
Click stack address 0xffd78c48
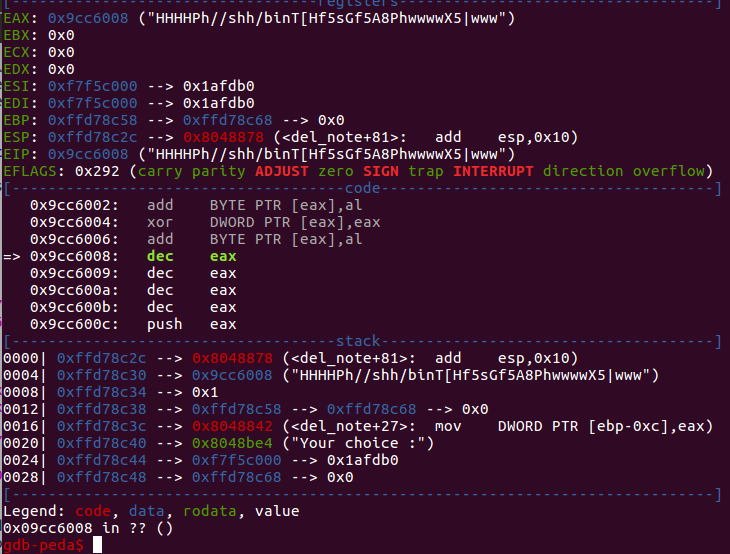(101, 478)
